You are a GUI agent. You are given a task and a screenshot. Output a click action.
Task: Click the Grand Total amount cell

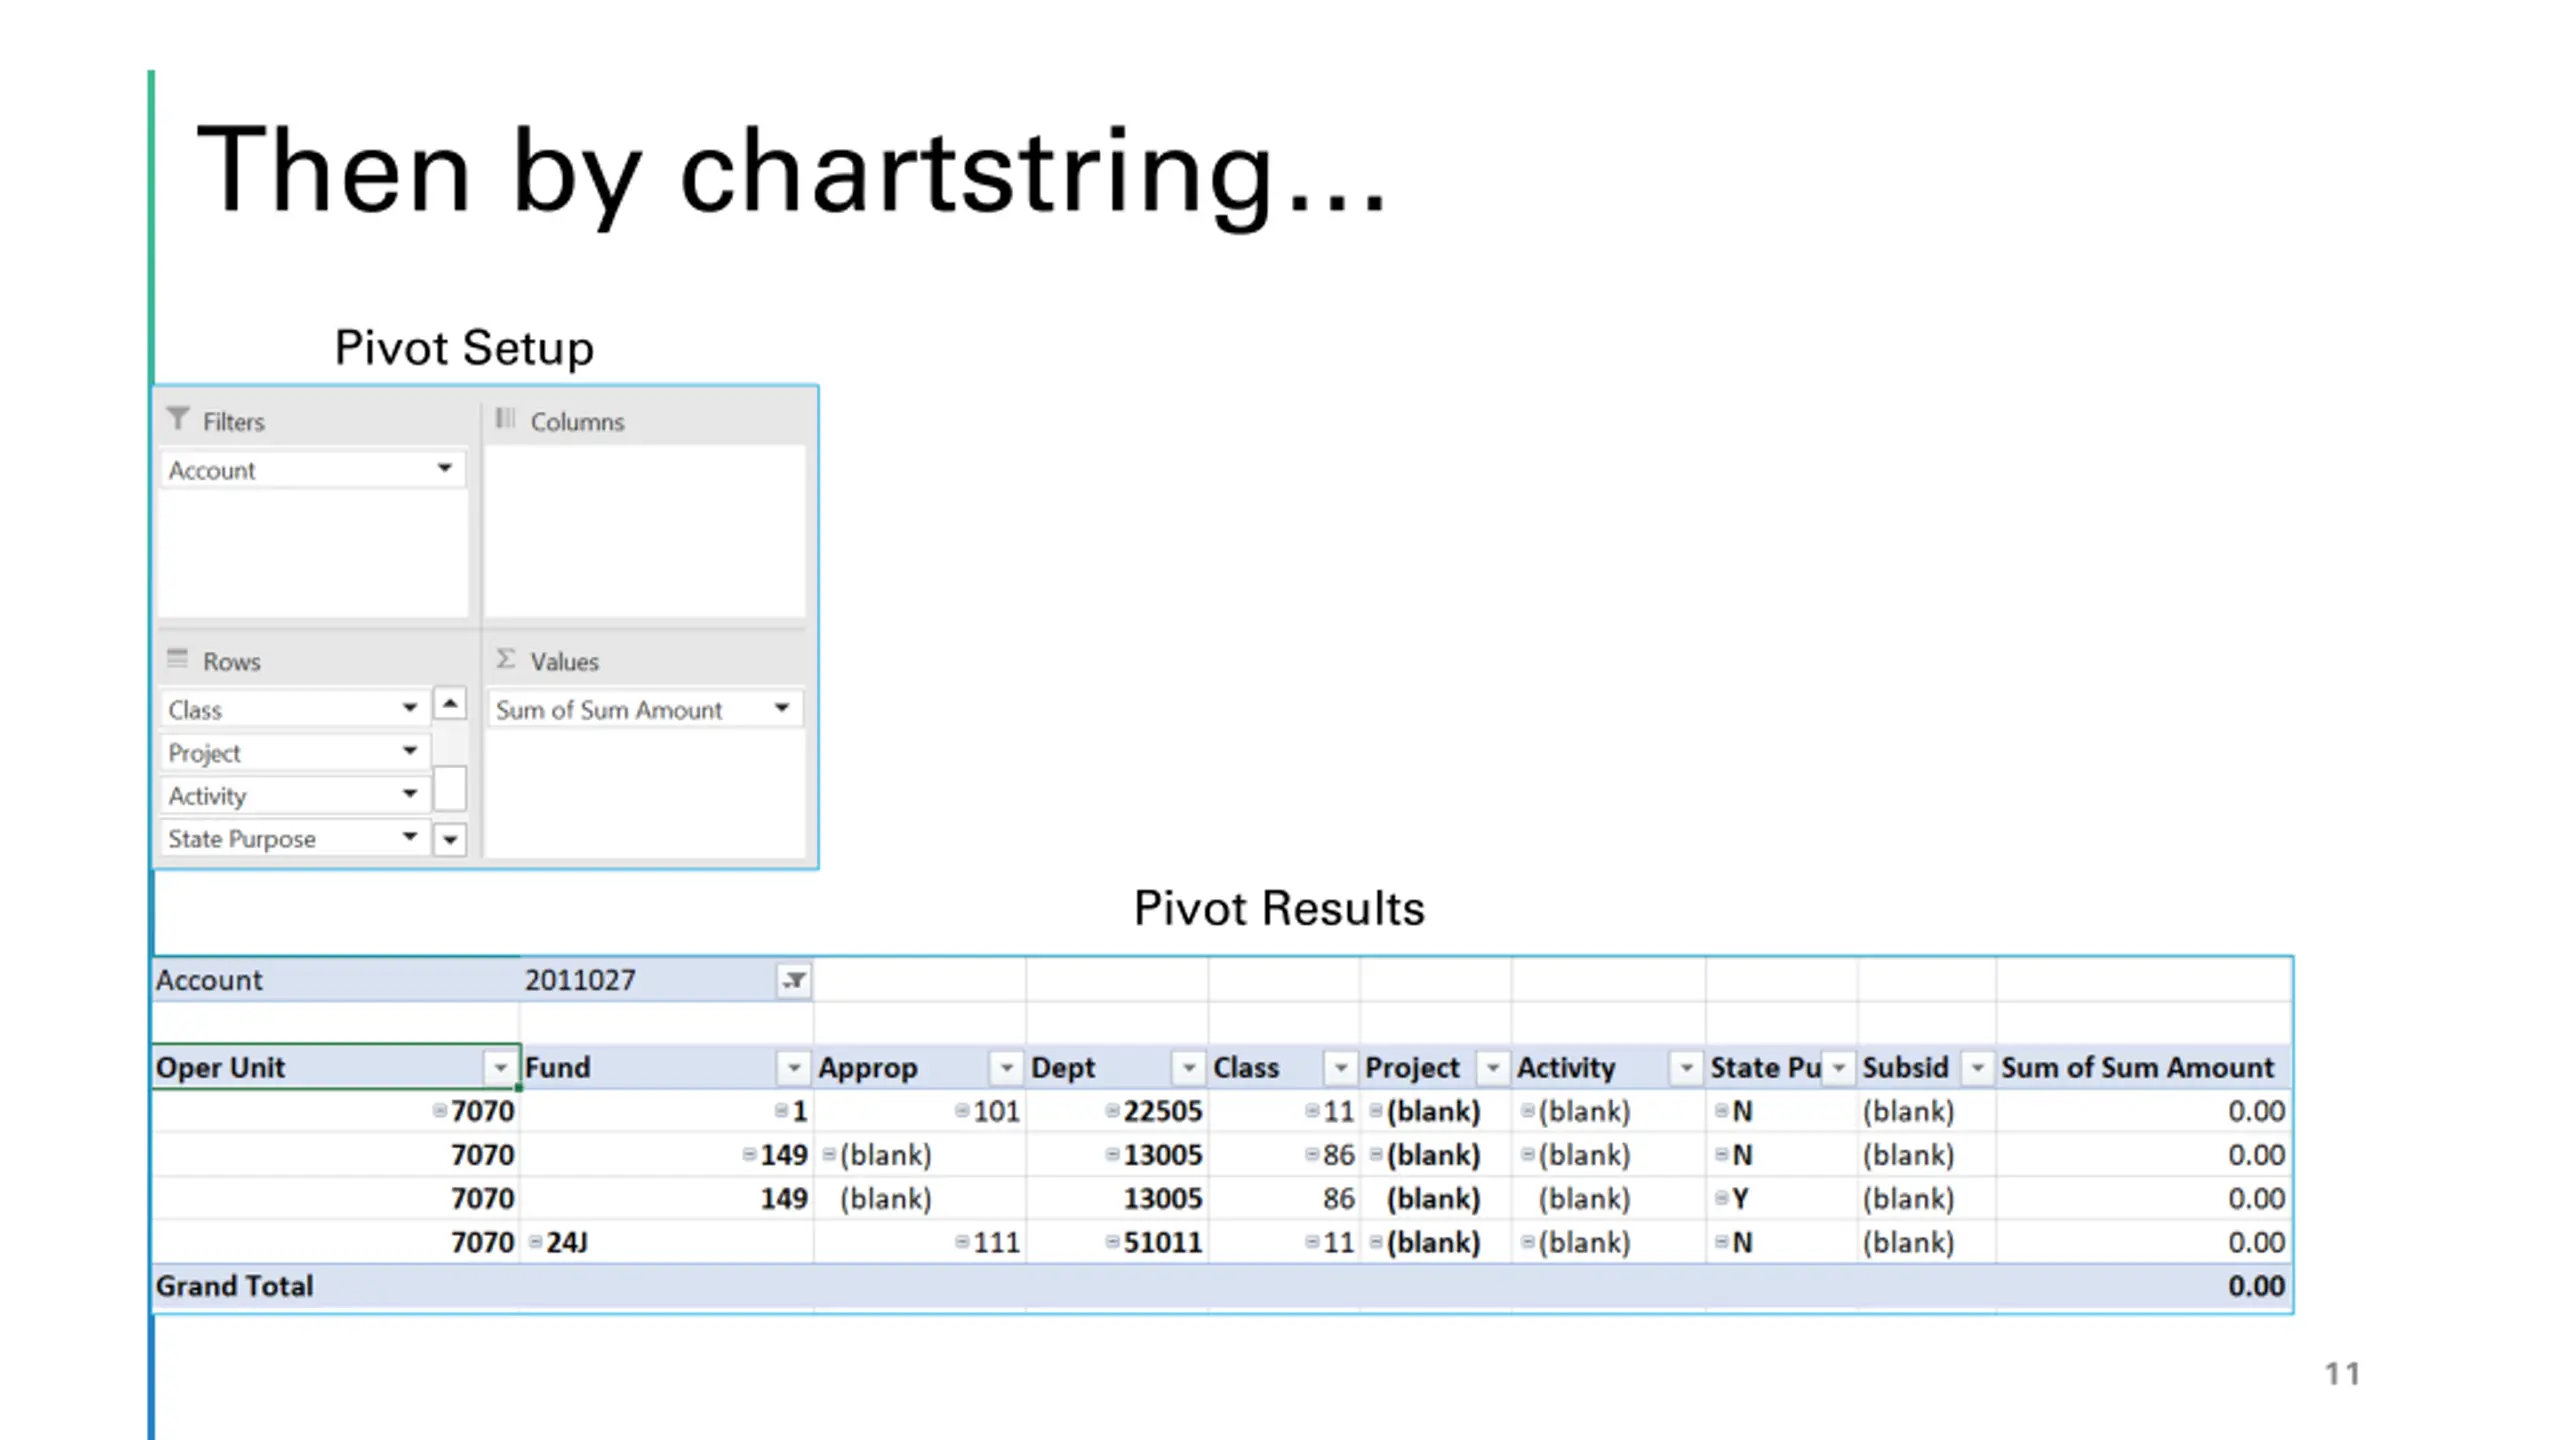point(2255,1286)
